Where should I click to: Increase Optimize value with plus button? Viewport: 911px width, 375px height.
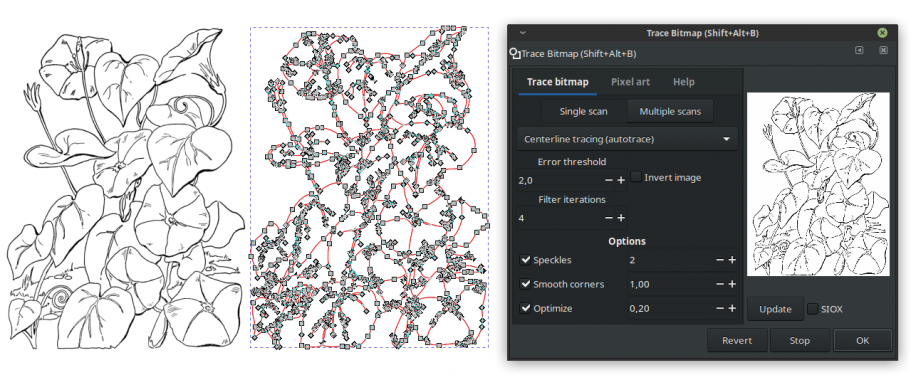pyautogui.click(x=732, y=309)
